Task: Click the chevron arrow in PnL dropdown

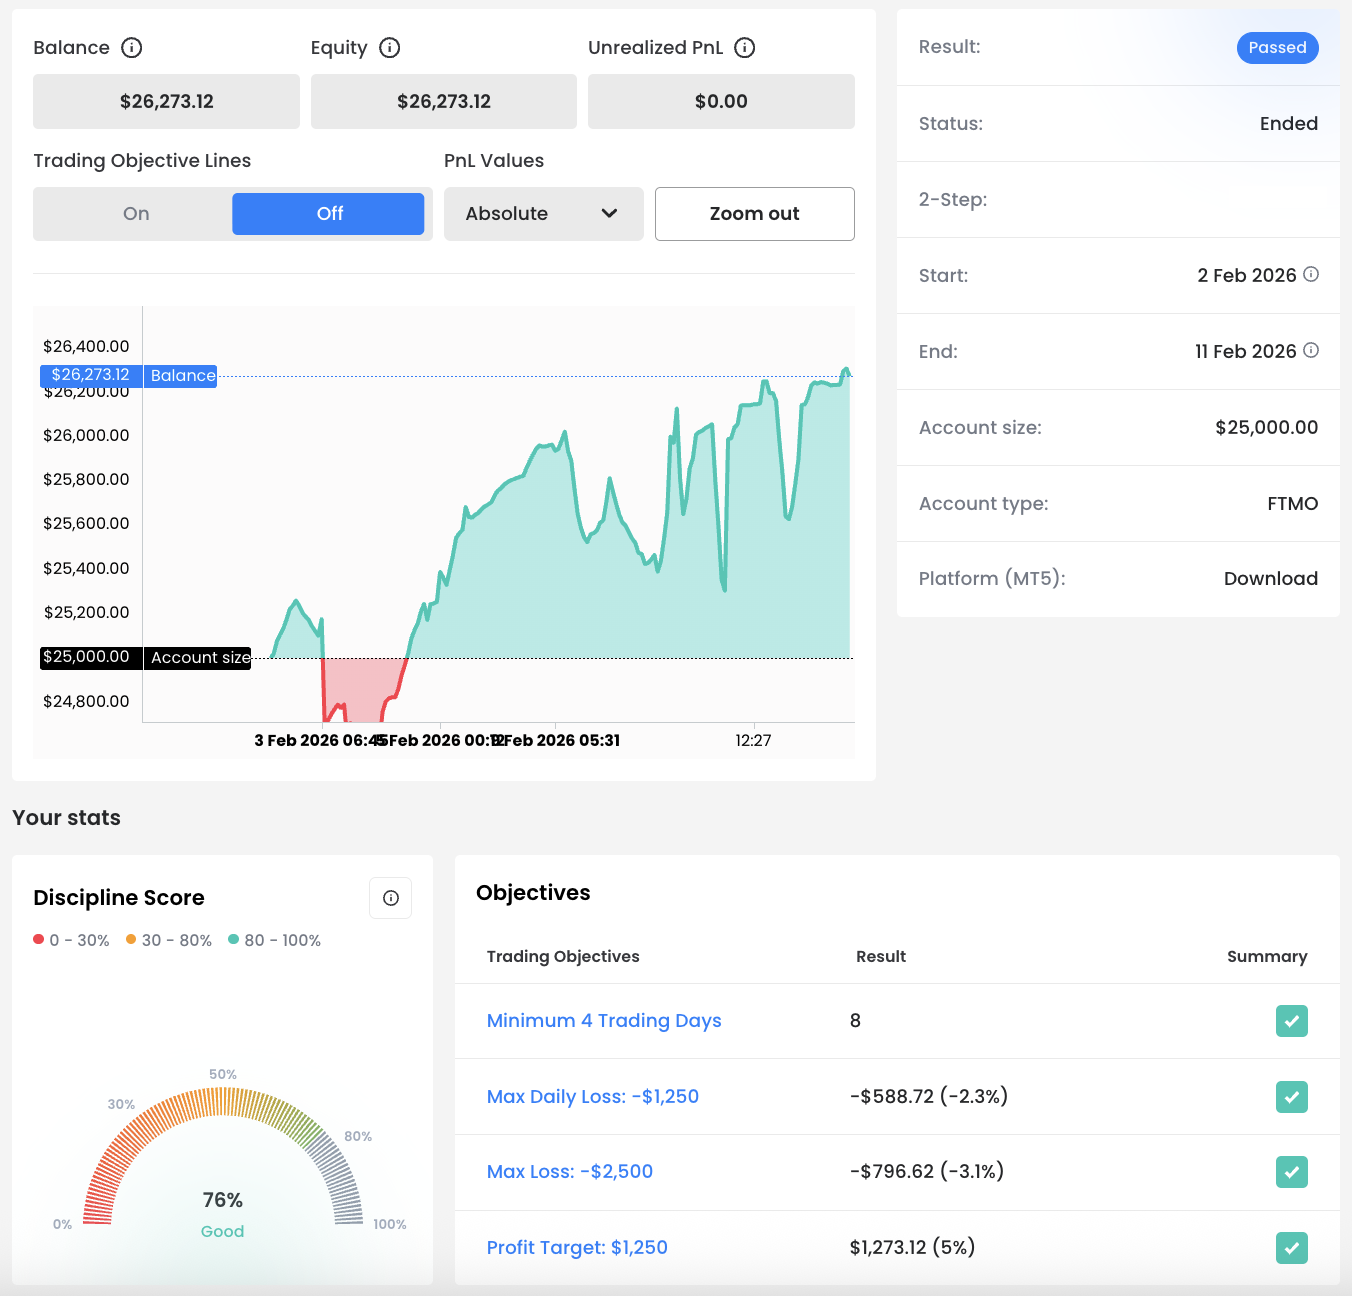Action: (609, 214)
